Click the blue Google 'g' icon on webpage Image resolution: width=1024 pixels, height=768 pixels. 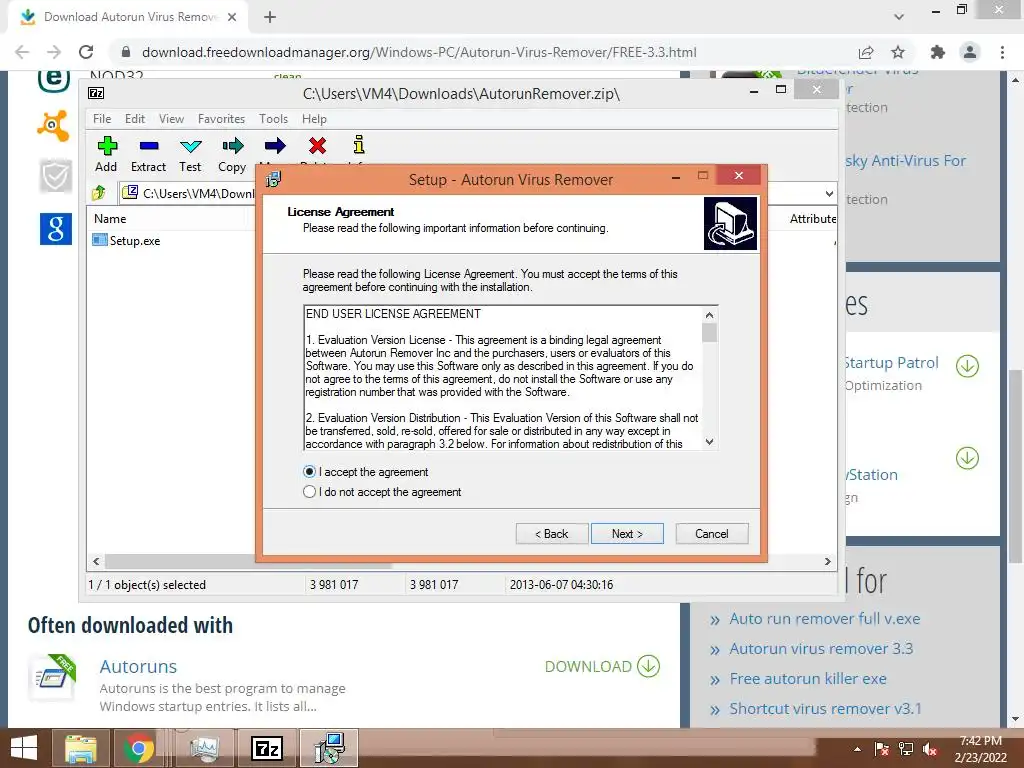[56, 229]
